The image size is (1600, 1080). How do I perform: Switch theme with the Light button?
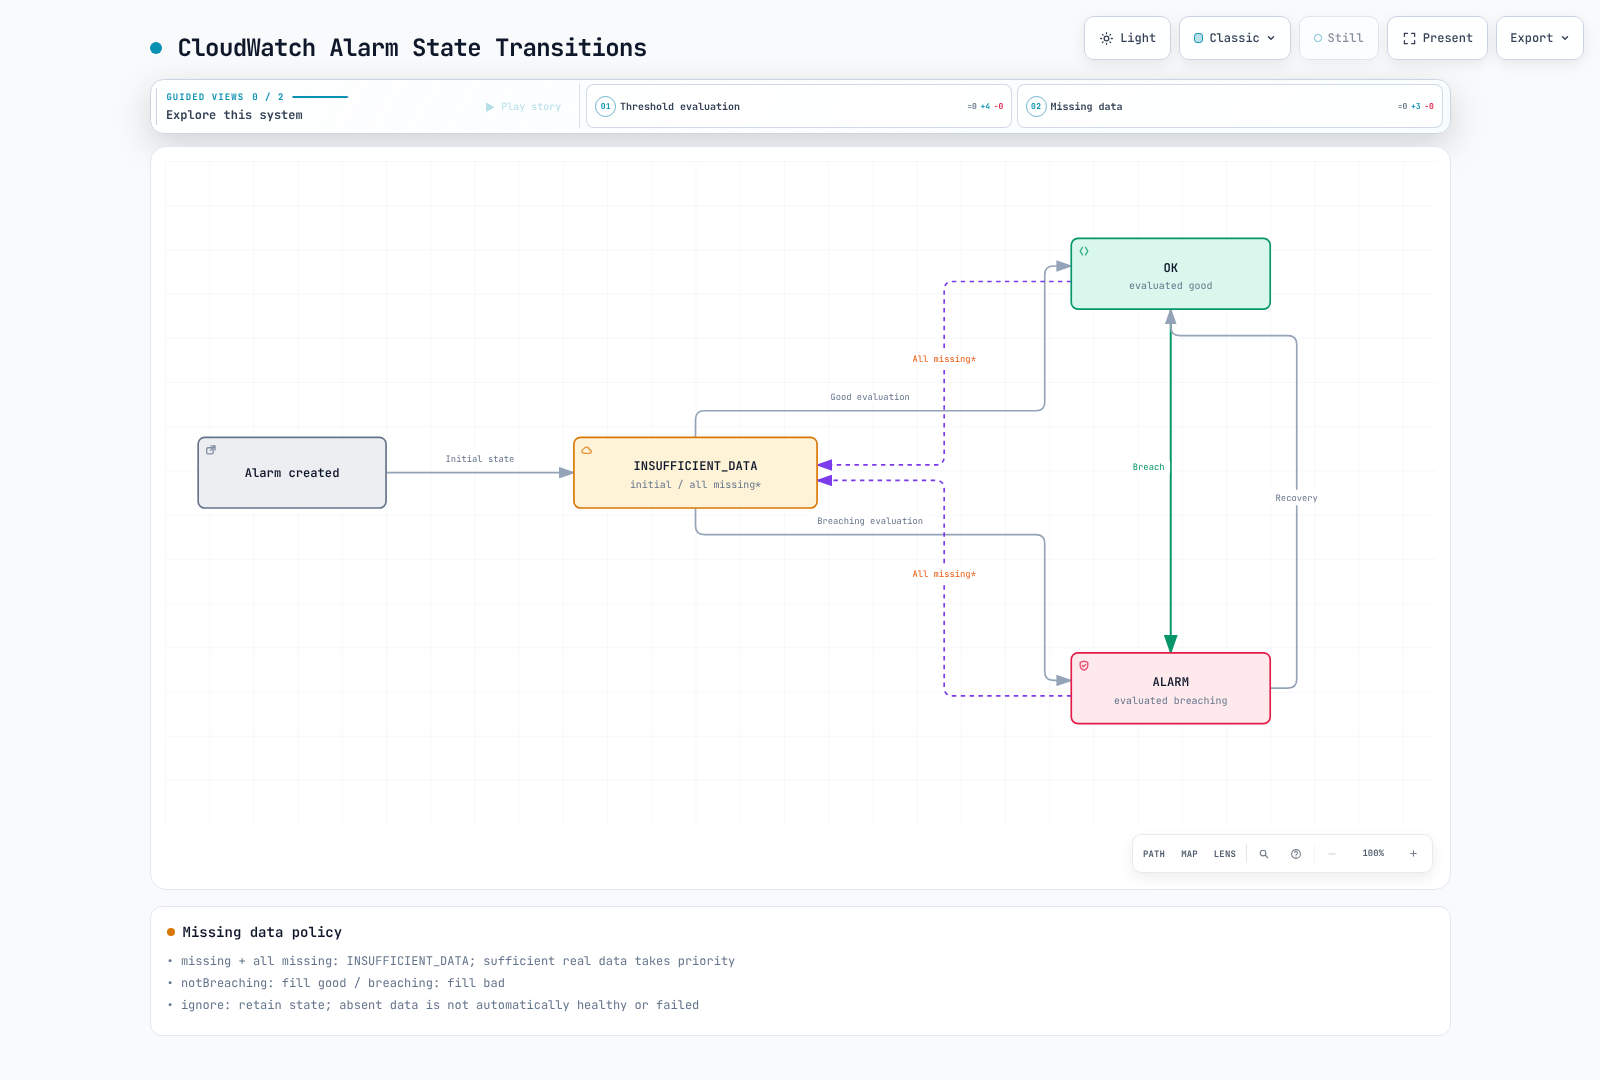click(1127, 38)
